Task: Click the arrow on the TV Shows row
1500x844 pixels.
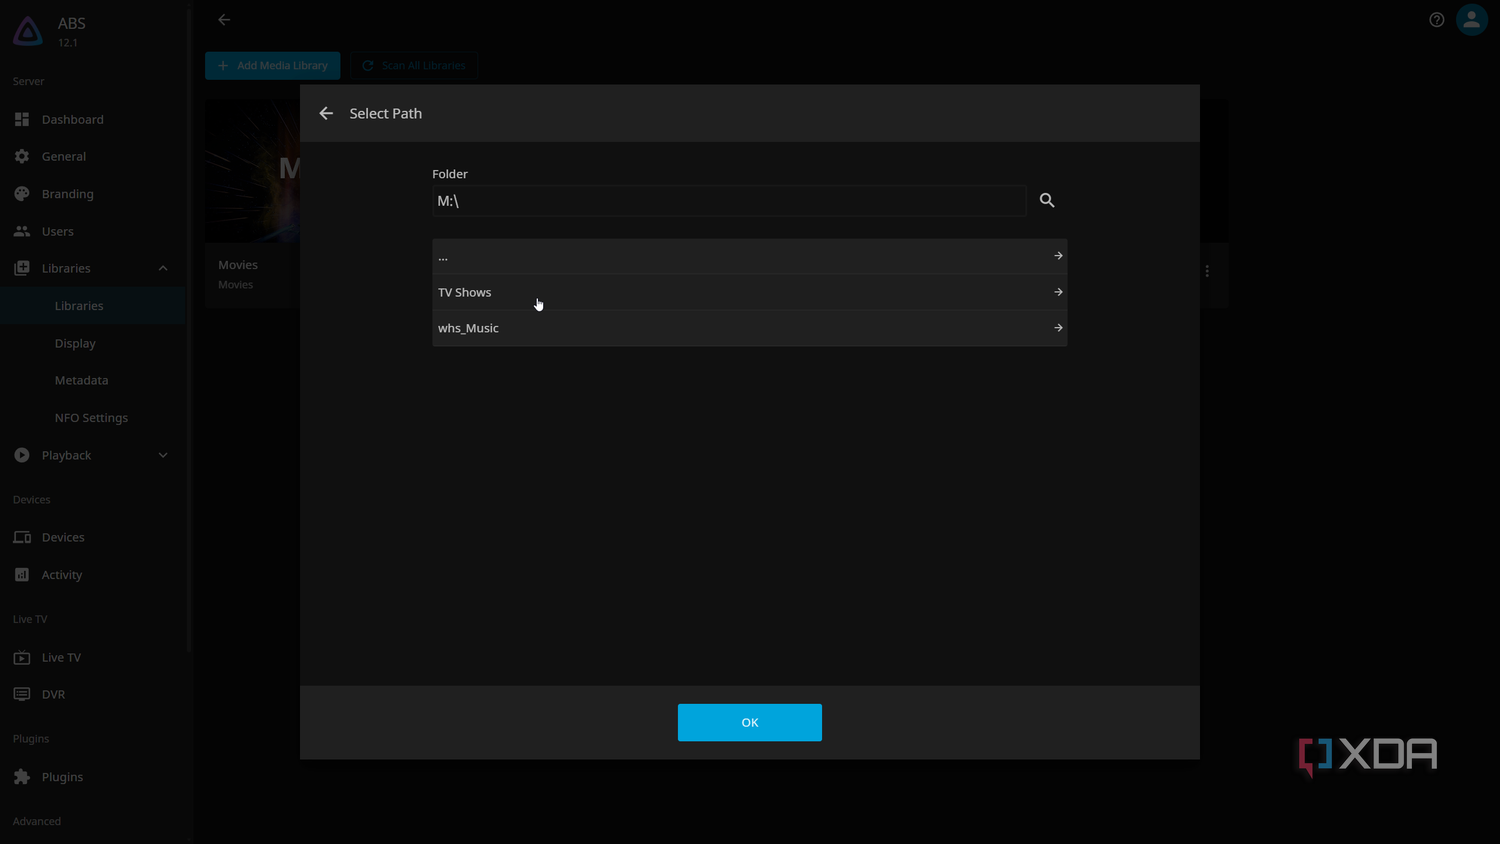Action: click(1058, 292)
